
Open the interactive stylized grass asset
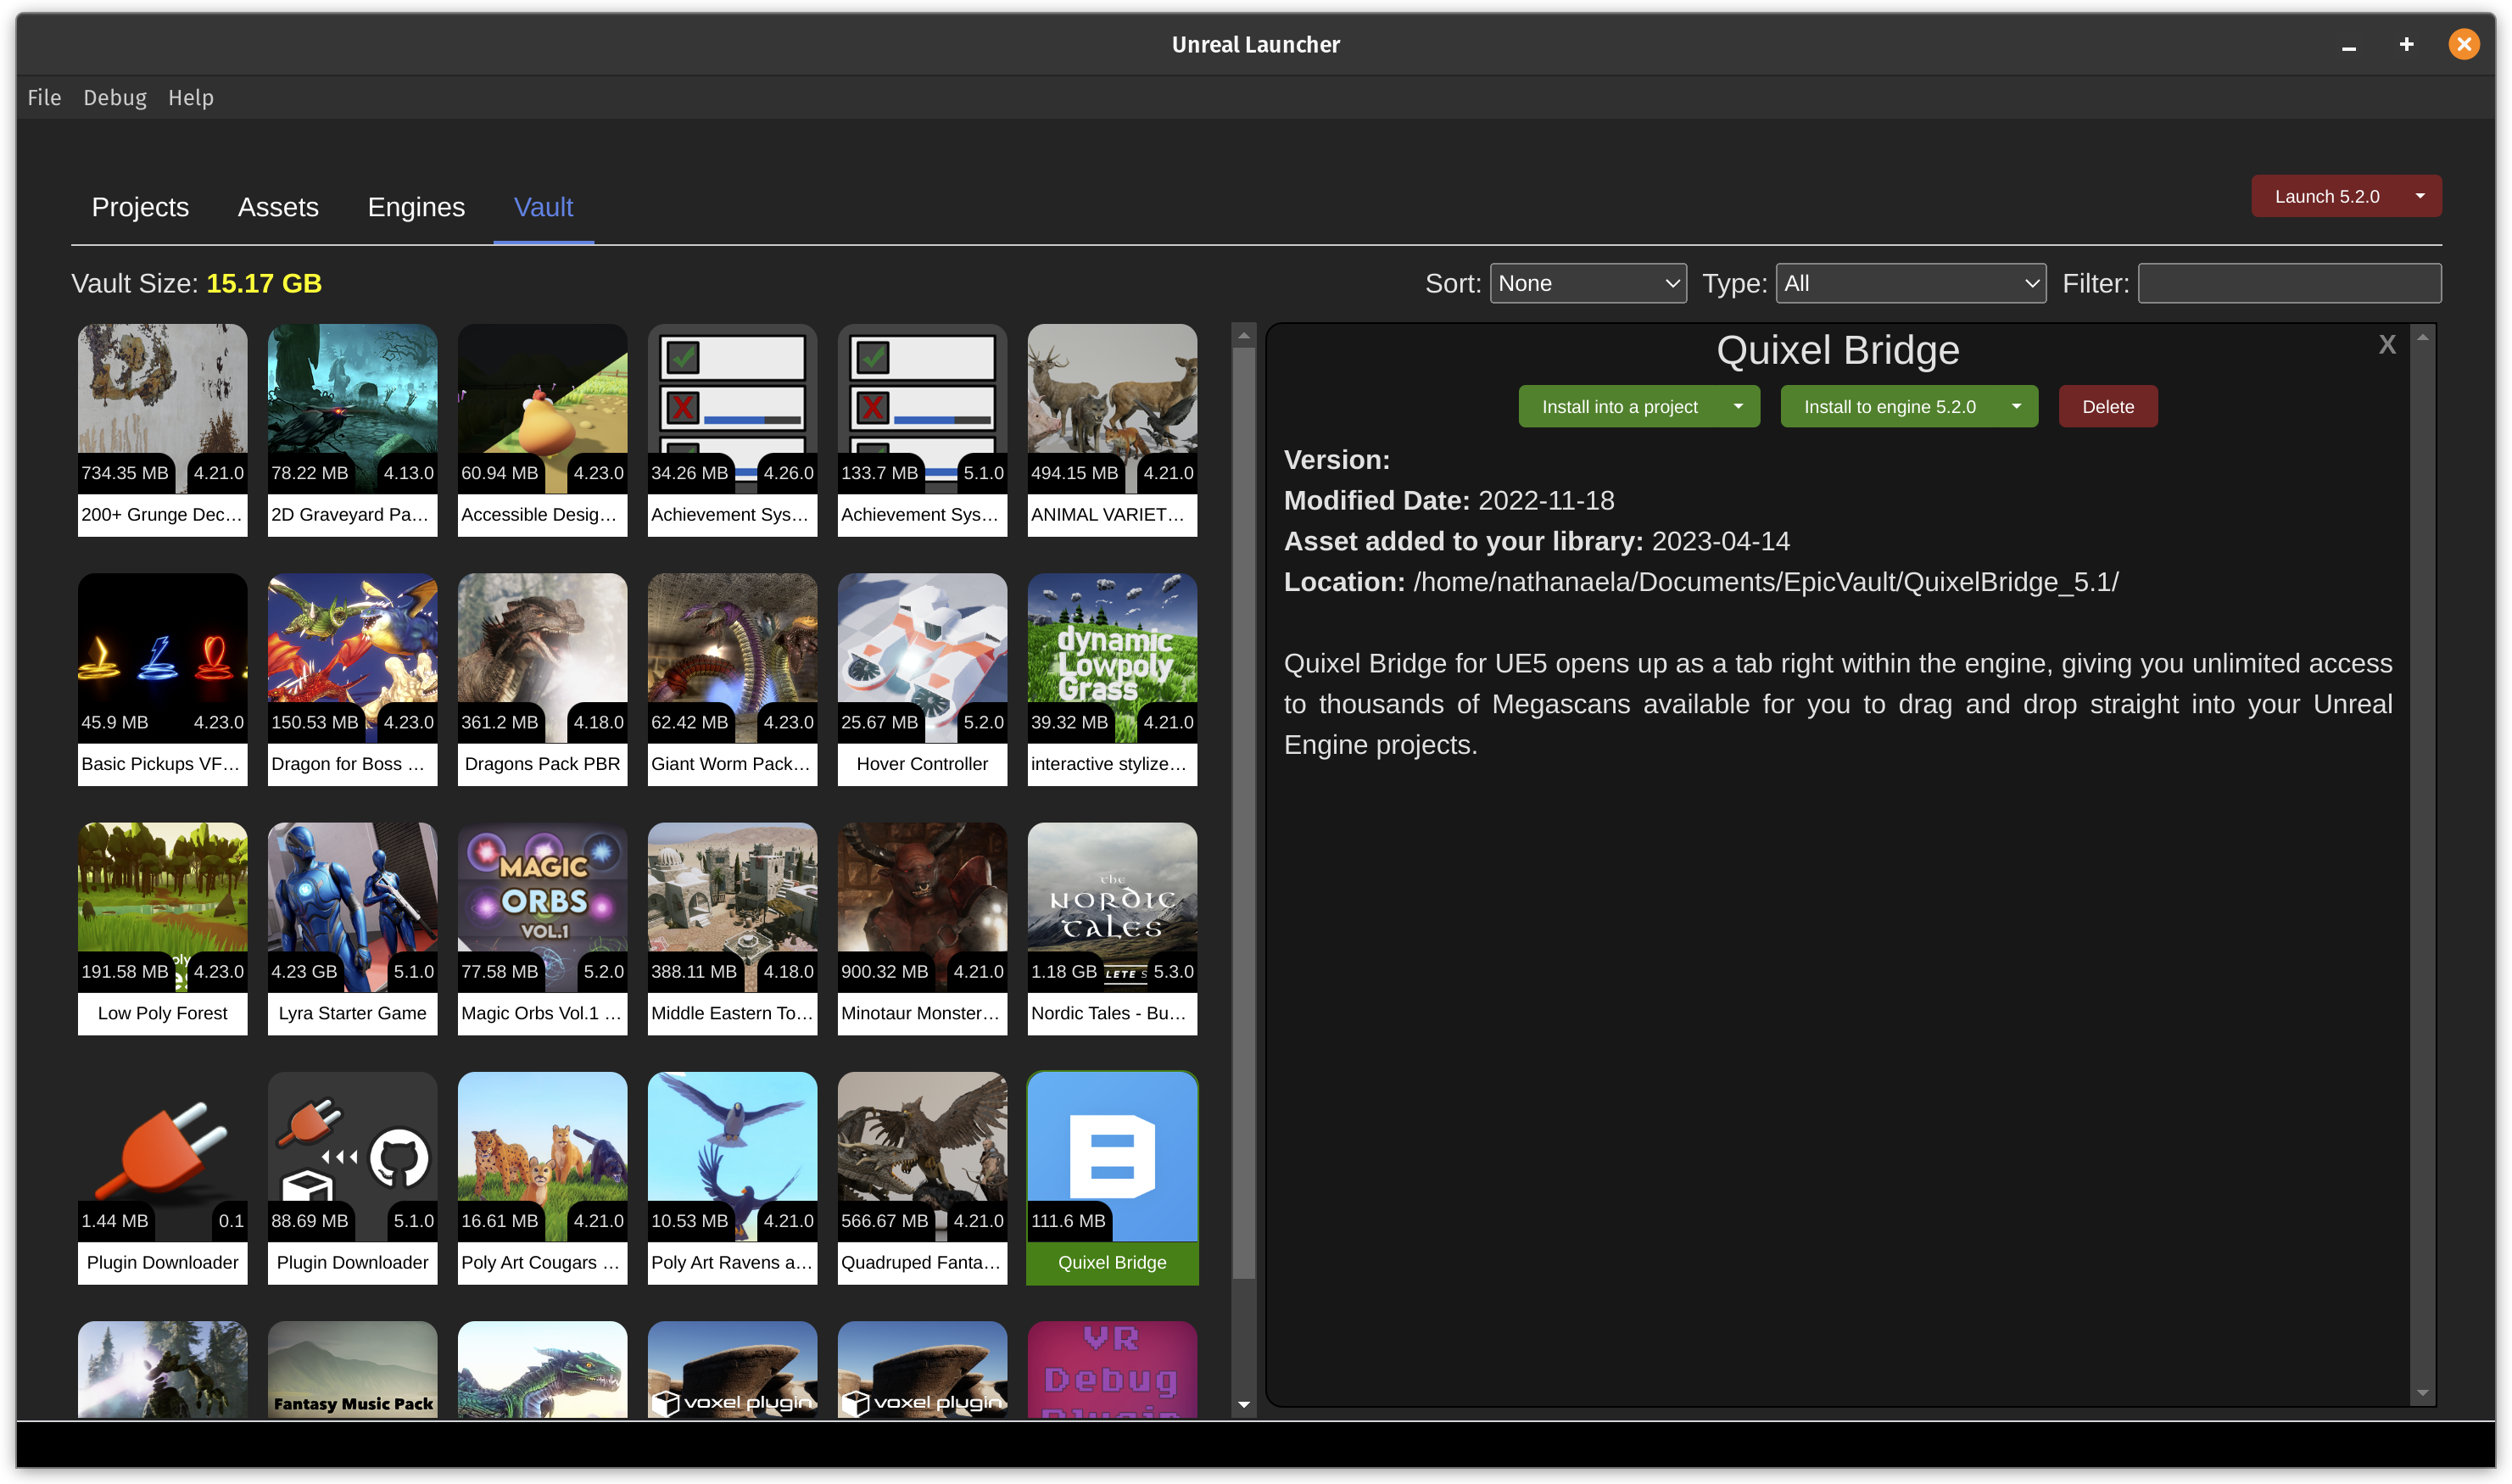[1112, 679]
